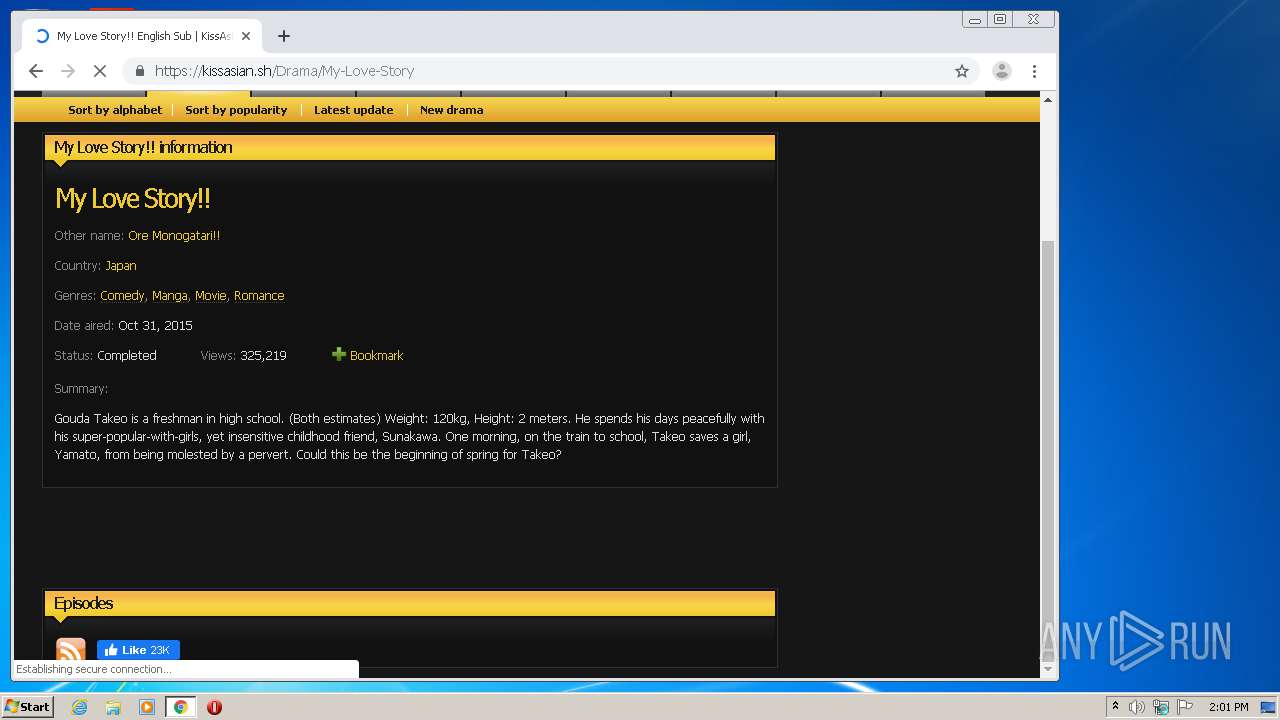Open Sort by popularity
Screen dimensions: 1280x720
pyautogui.click(x=236, y=110)
